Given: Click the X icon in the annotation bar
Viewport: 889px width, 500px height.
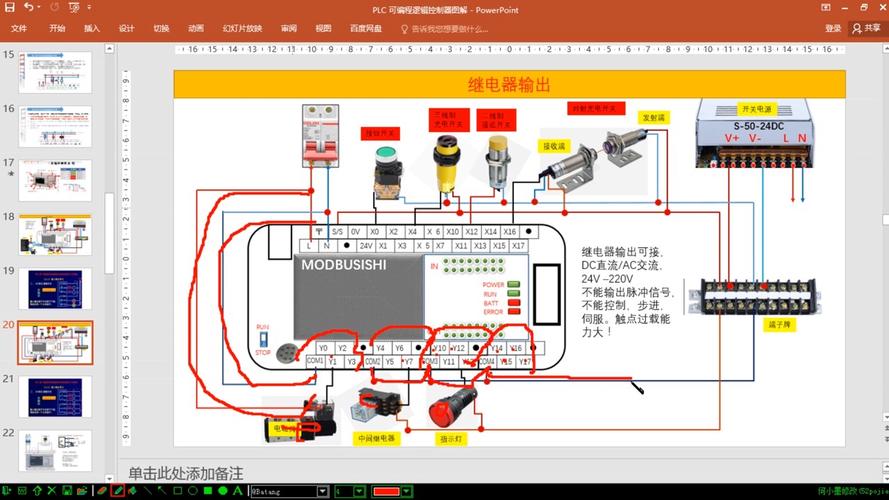Looking at the screenshot, I should 51,491.
